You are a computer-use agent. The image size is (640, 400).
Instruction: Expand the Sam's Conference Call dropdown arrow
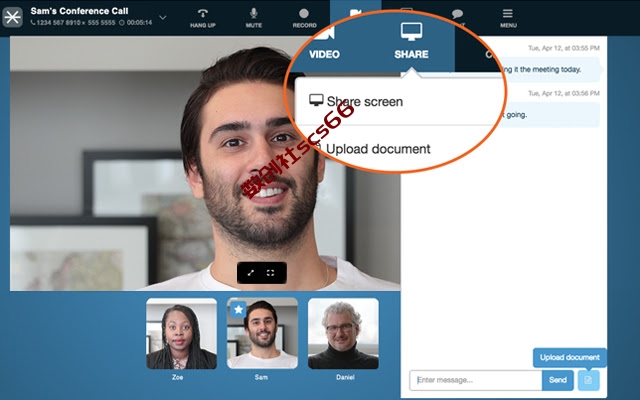click(162, 18)
